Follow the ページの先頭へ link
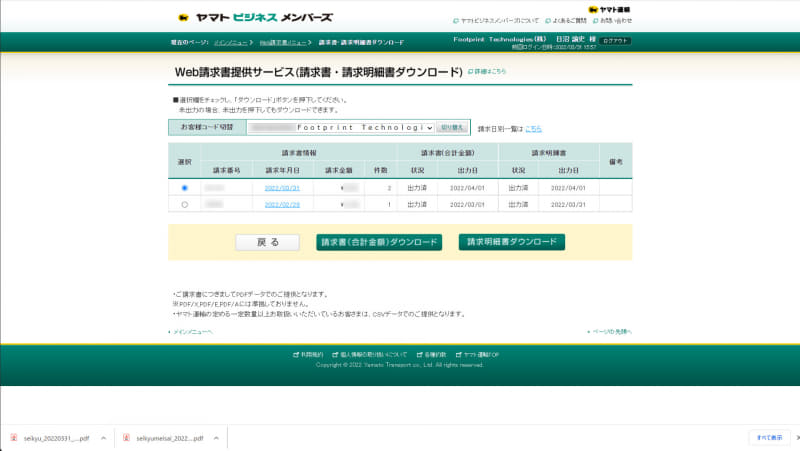The height and width of the screenshot is (451, 800). (x=610, y=332)
